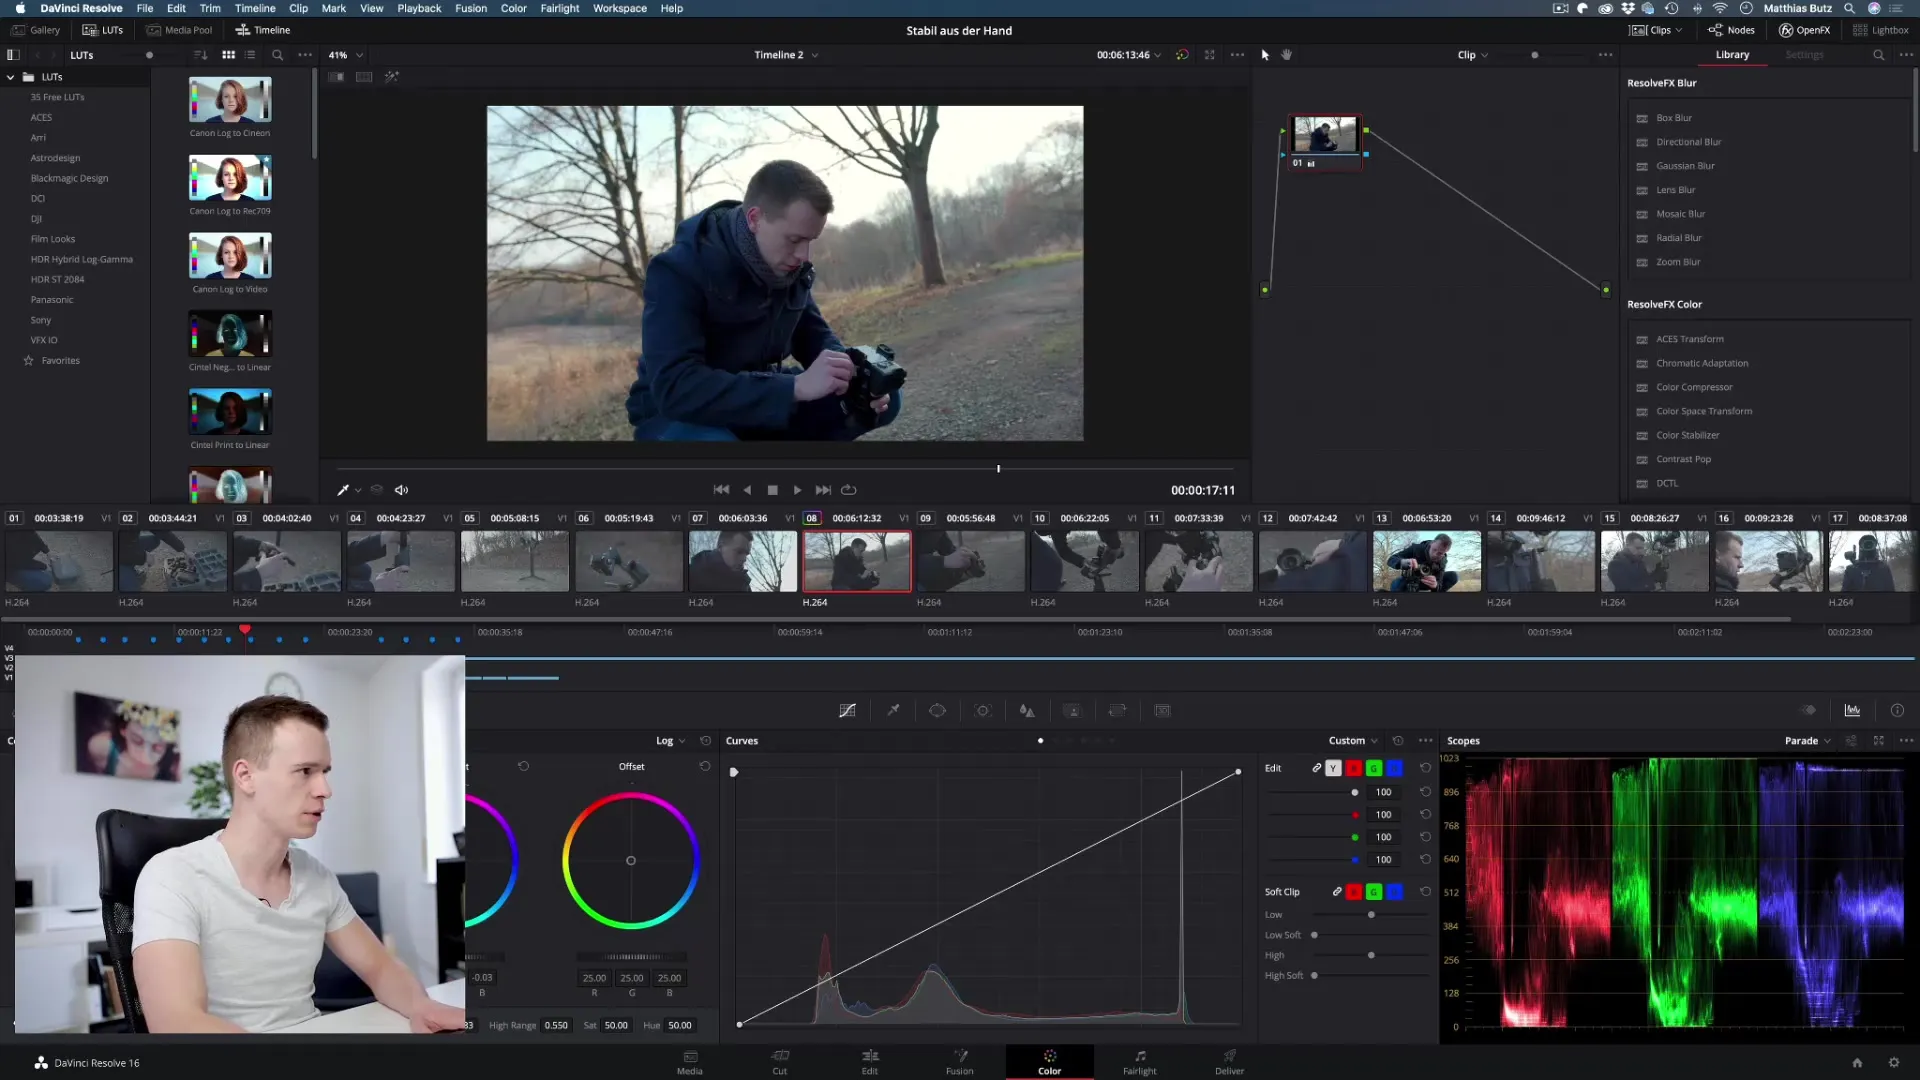Open the 3D stereoscopic palette icon
Screen dimensions: 1920x1080
tap(1162, 710)
